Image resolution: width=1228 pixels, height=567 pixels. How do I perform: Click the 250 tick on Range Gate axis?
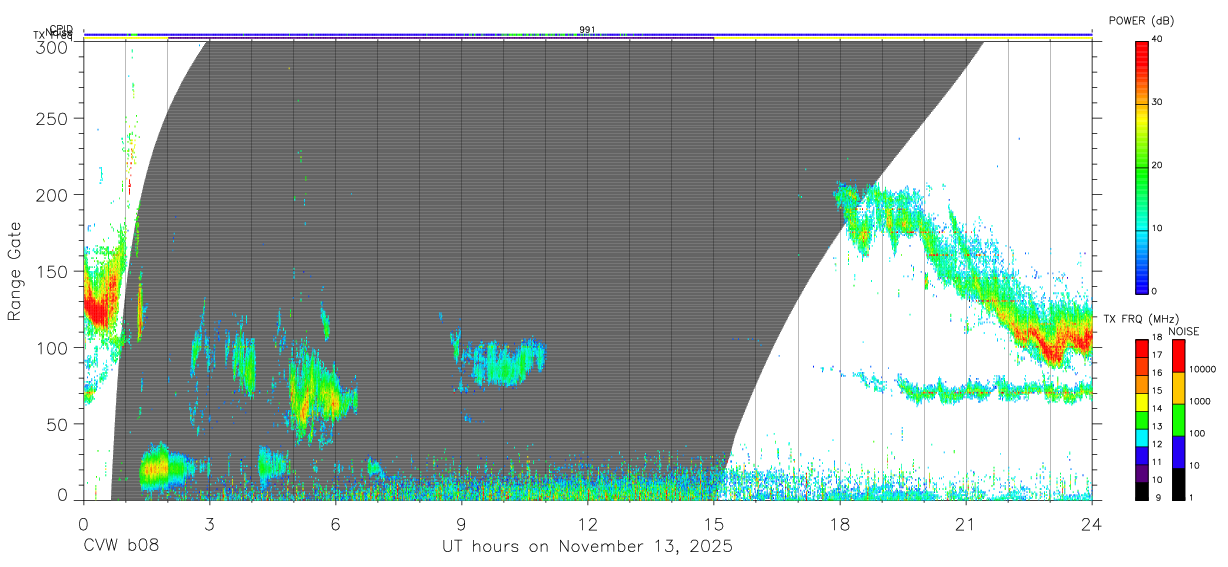coord(52,118)
